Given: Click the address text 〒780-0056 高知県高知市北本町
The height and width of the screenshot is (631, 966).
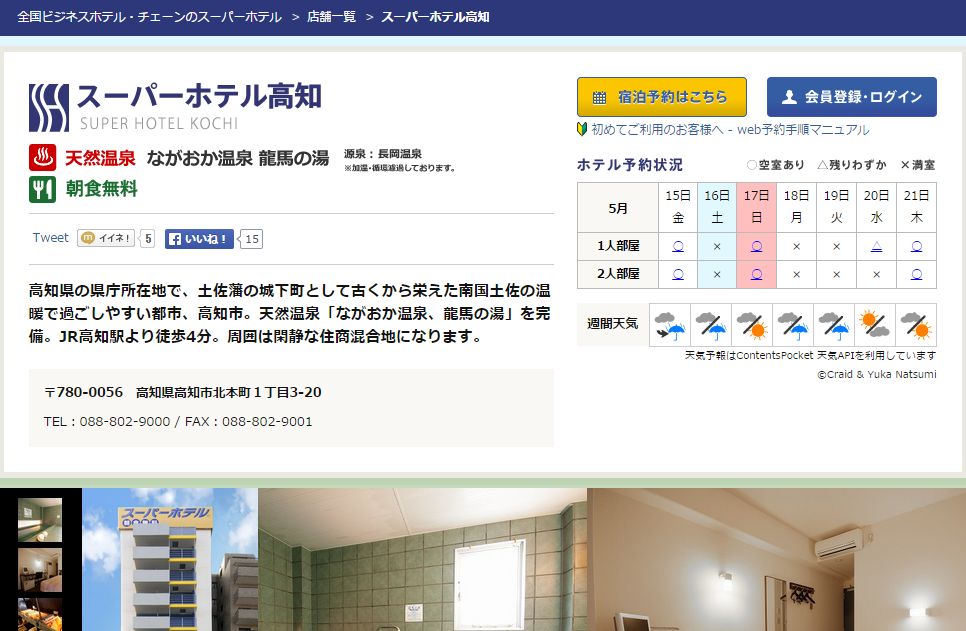Looking at the screenshot, I should [183, 393].
